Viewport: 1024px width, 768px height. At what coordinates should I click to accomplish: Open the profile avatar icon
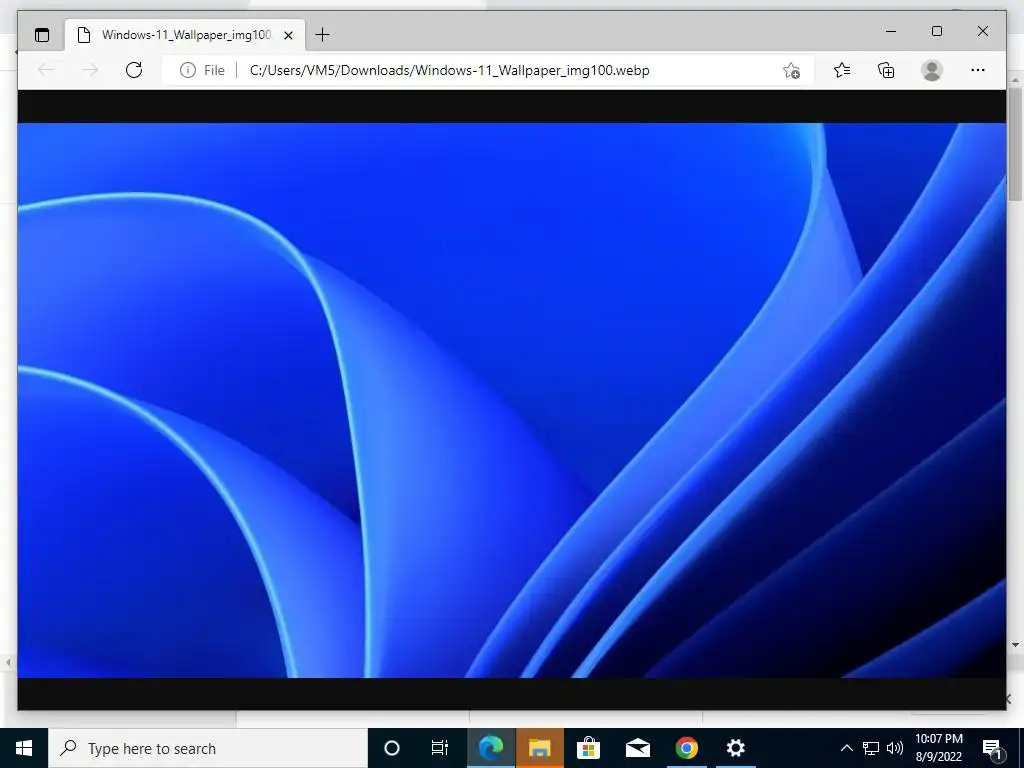click(x=932, y=70)
